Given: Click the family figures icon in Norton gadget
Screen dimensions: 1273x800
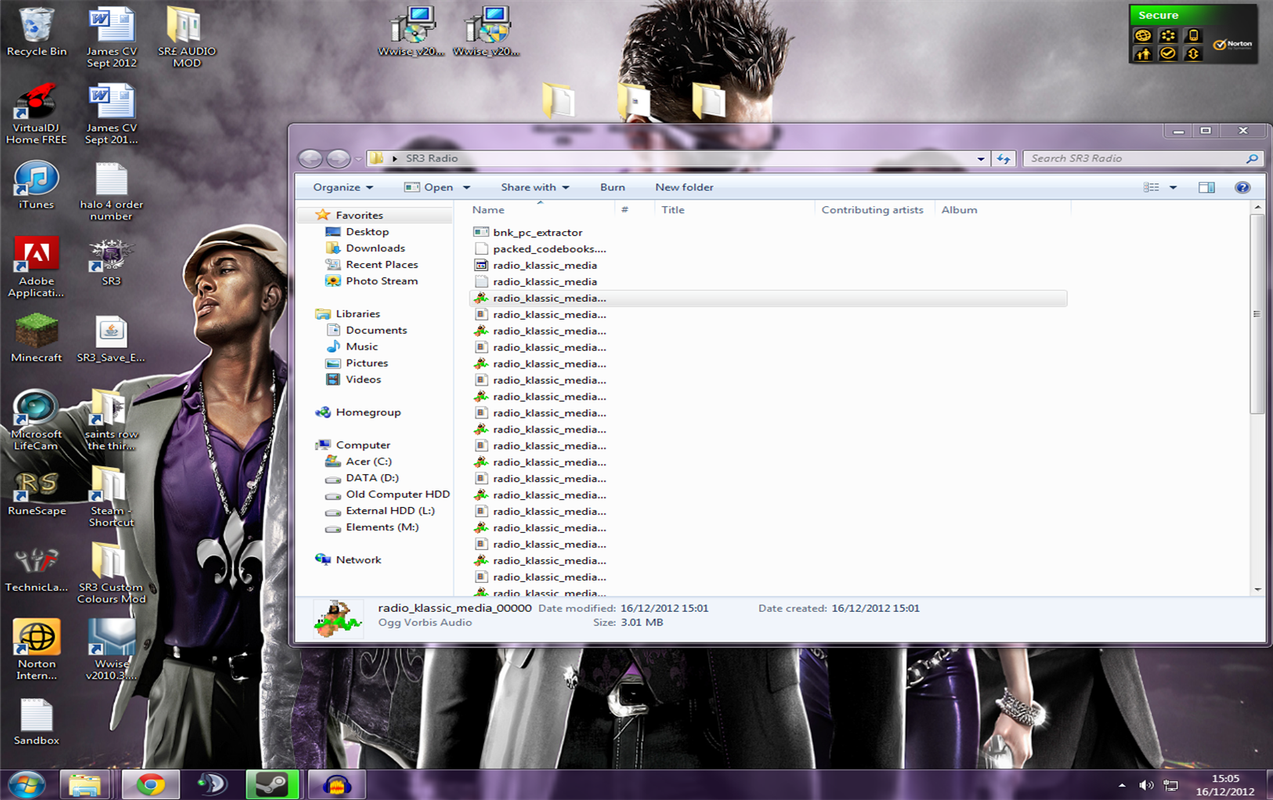Looking at the screenshot, I should 1143,54.
